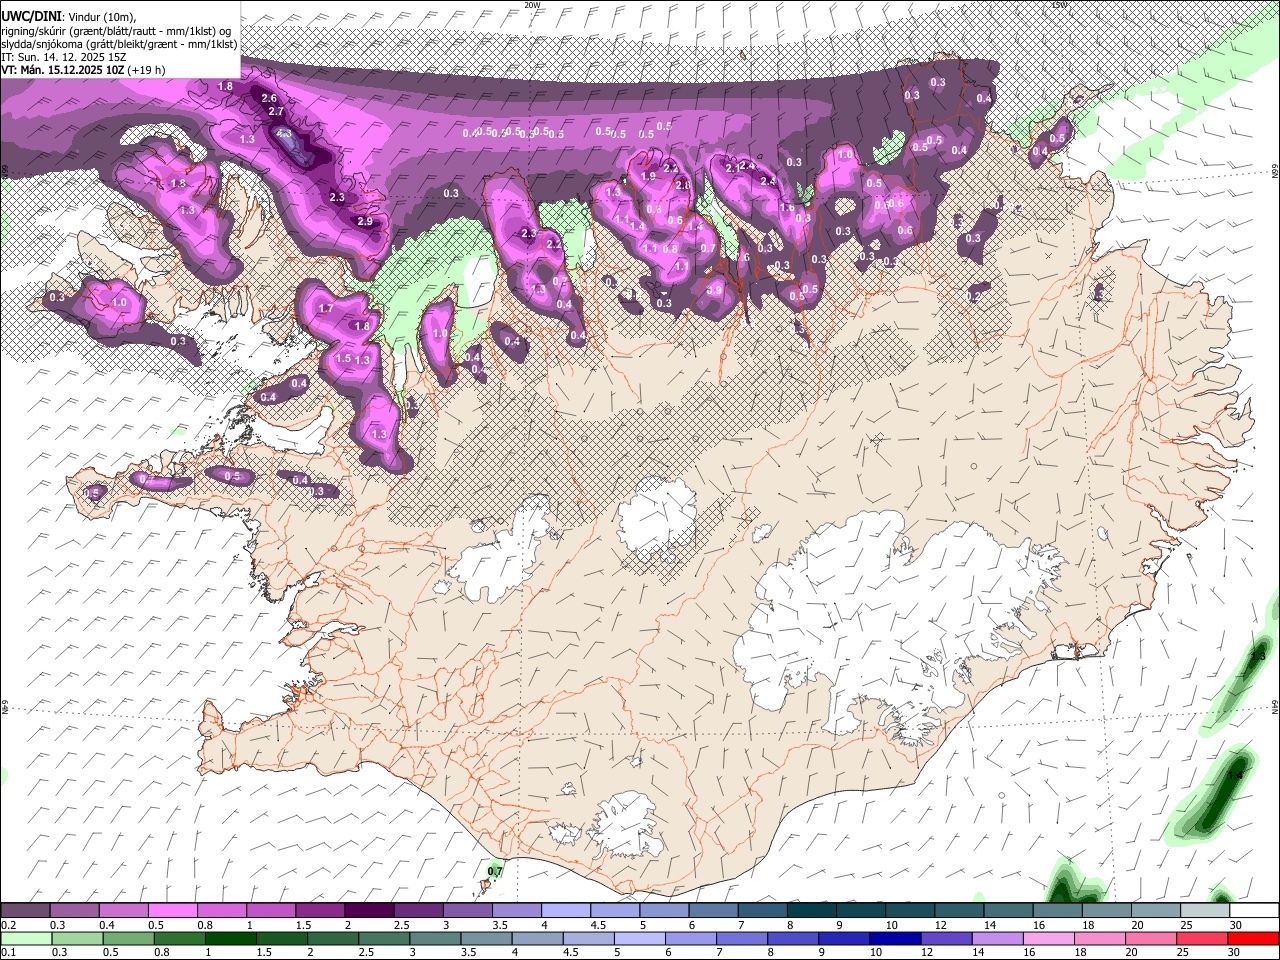Click the pale grey swatch above 25 in upper legend
The width and height of the screenshot is (1280, 960).
pos(1205,909)
